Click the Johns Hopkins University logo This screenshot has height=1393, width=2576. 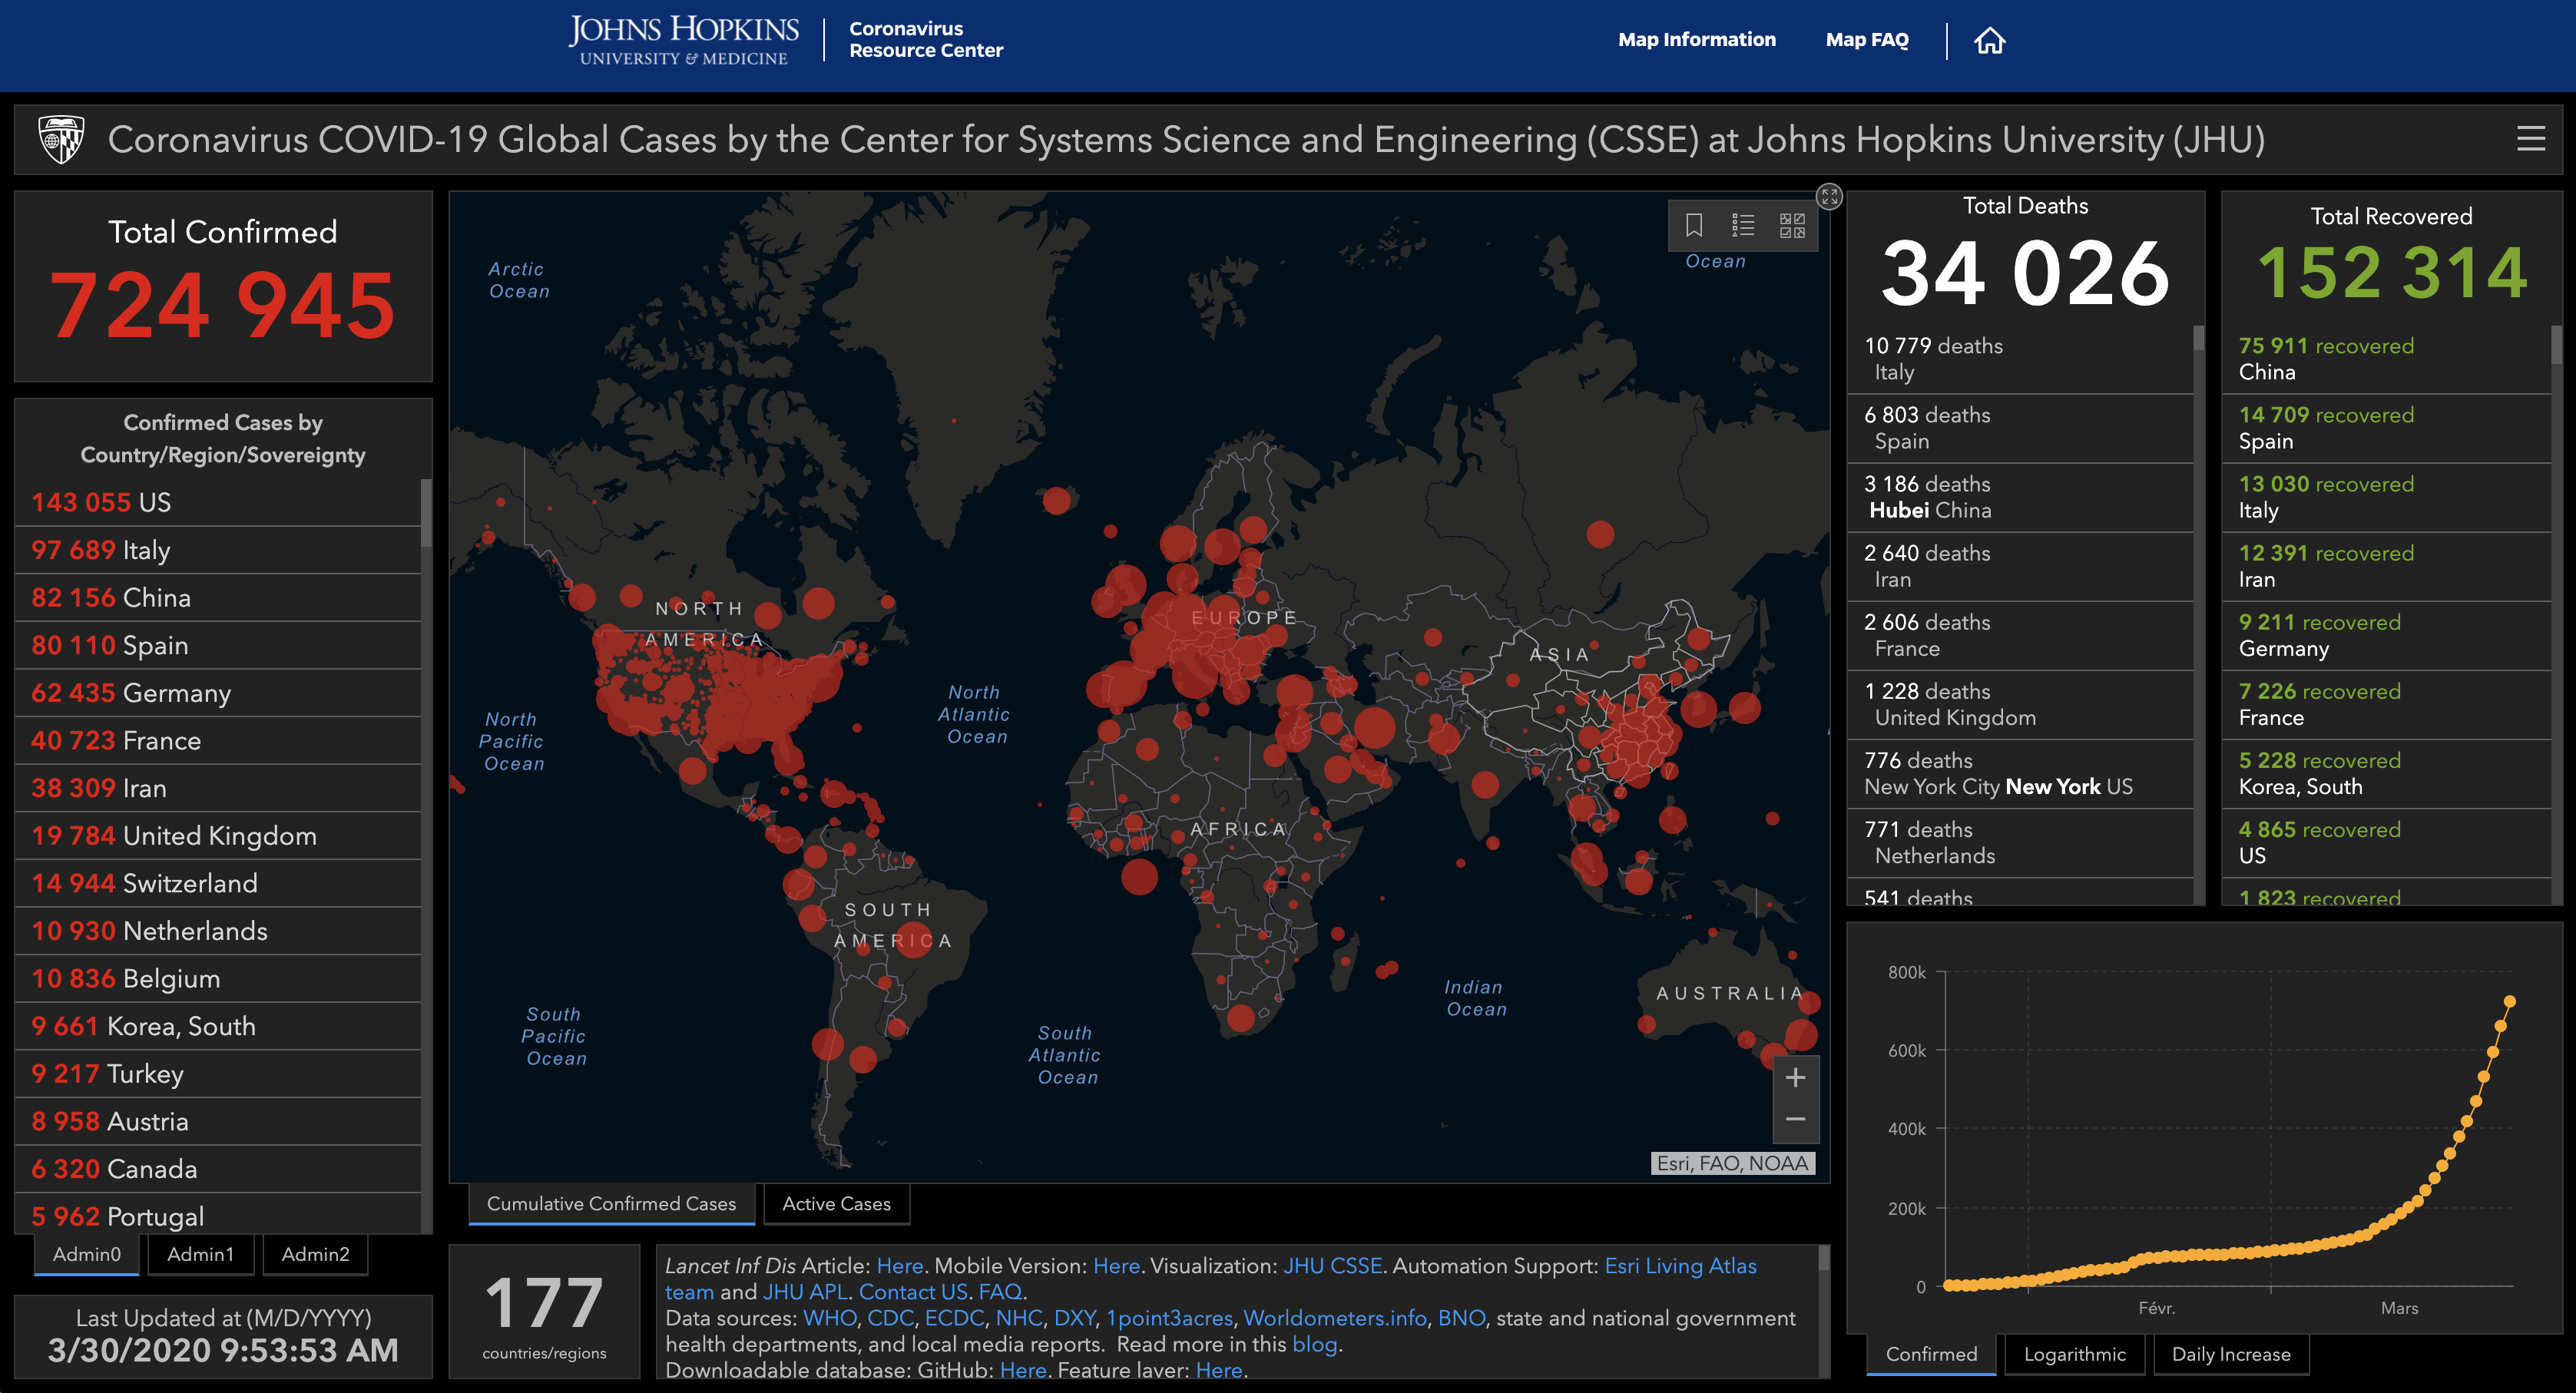pyautogui.click(x=684, y=41)
